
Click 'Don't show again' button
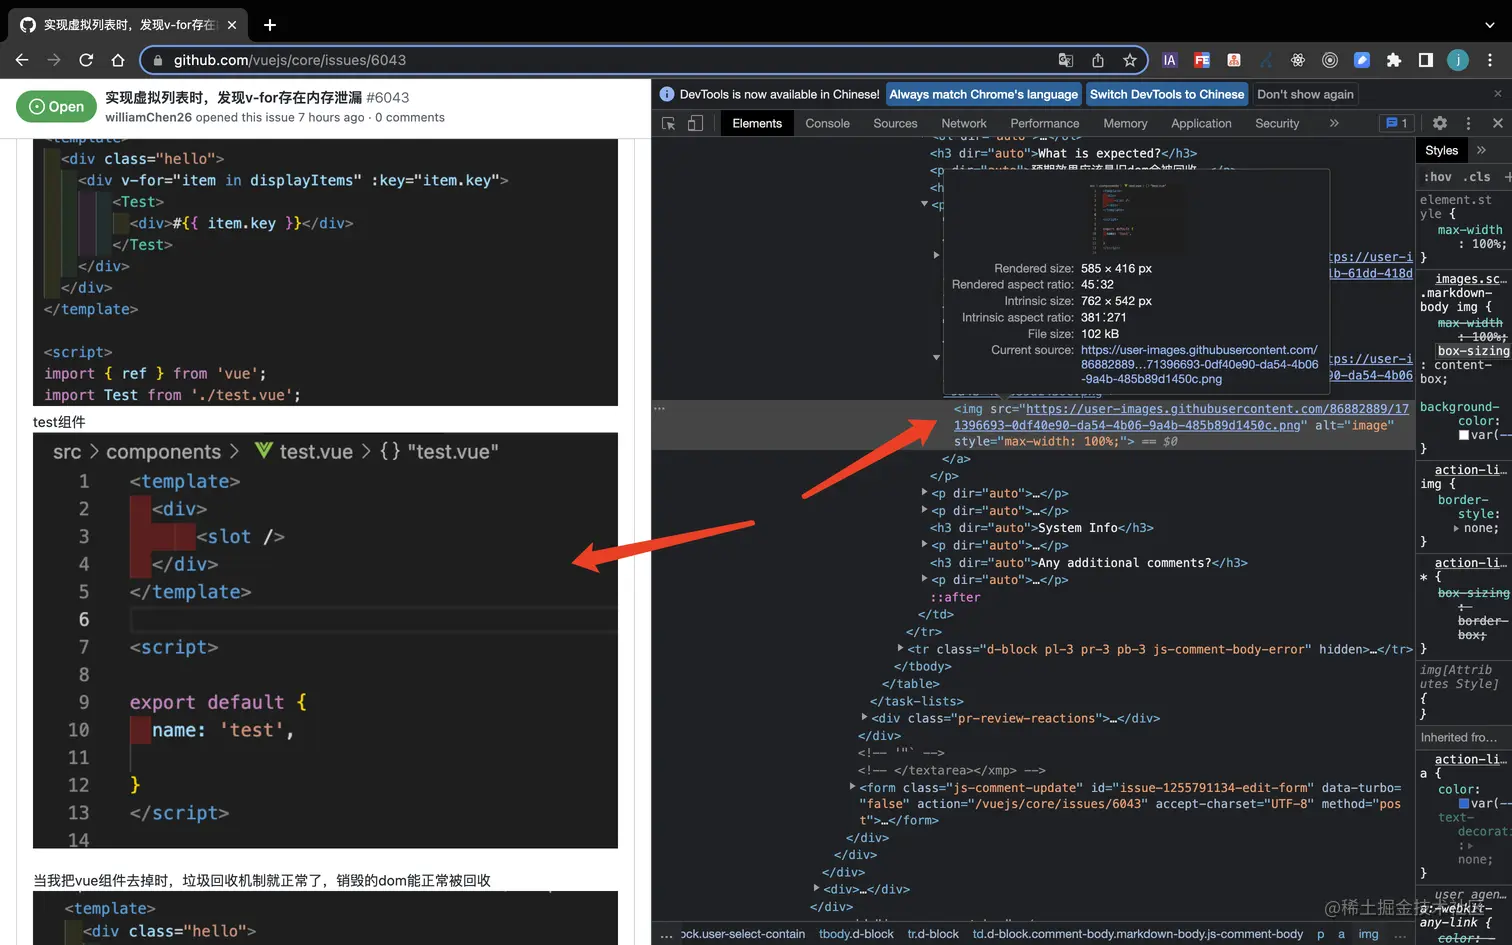pyautogui.click(x=1305, y=94)
